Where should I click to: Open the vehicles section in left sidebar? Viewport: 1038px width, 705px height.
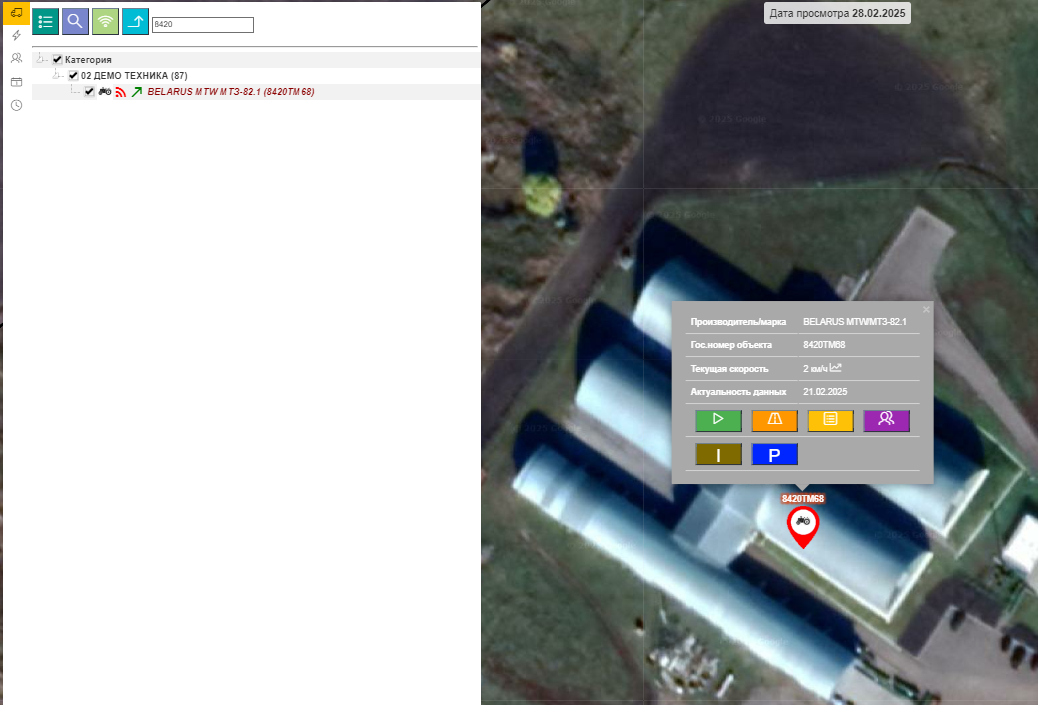coord(16,12)
